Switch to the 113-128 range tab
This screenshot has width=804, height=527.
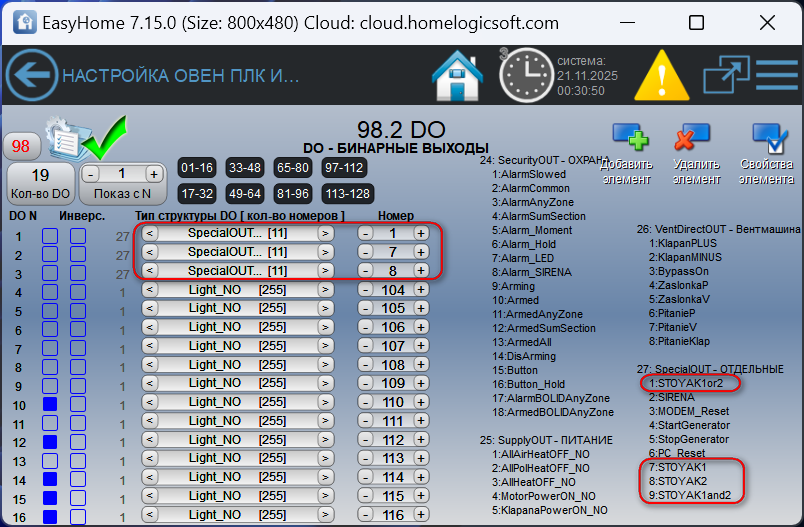tap(346, 193)
